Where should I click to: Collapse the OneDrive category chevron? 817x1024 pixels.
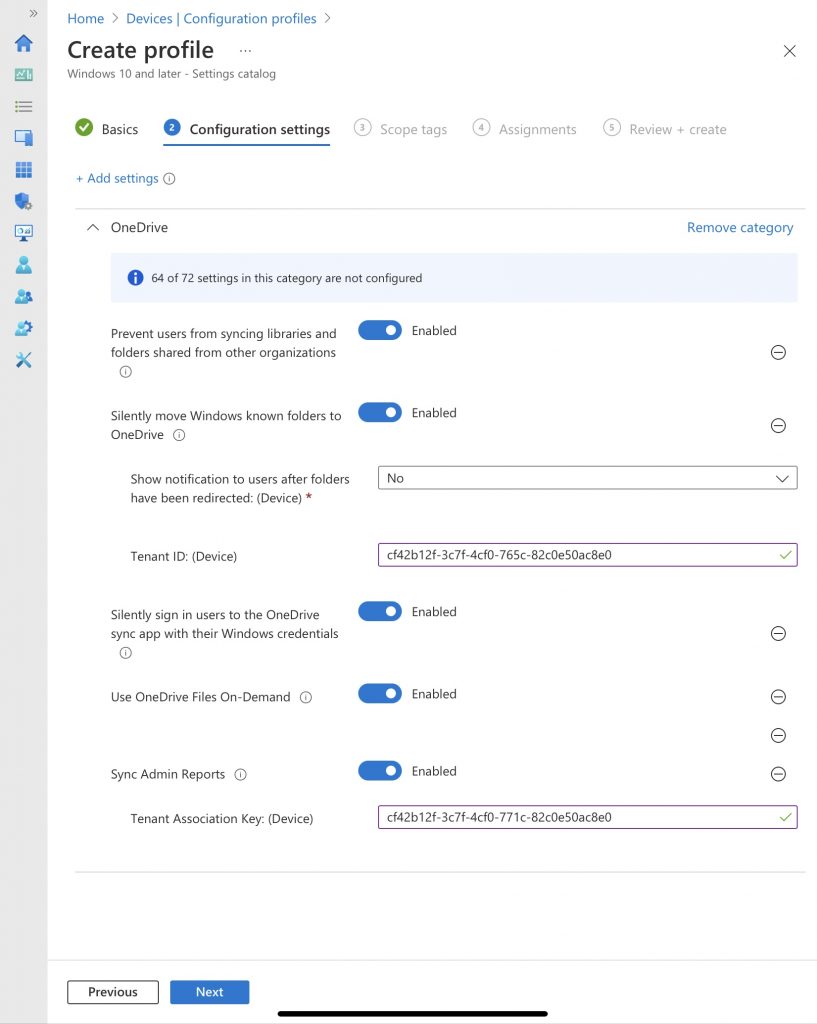93,227
